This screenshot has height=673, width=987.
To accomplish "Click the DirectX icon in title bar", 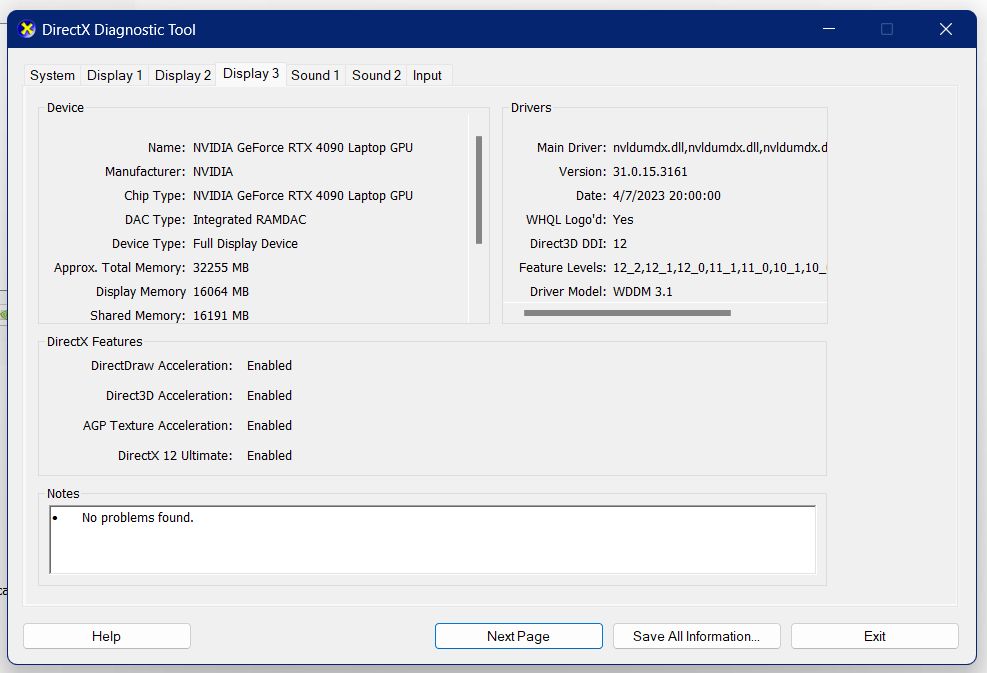I will pyautogui.click(x=27, y=30).
